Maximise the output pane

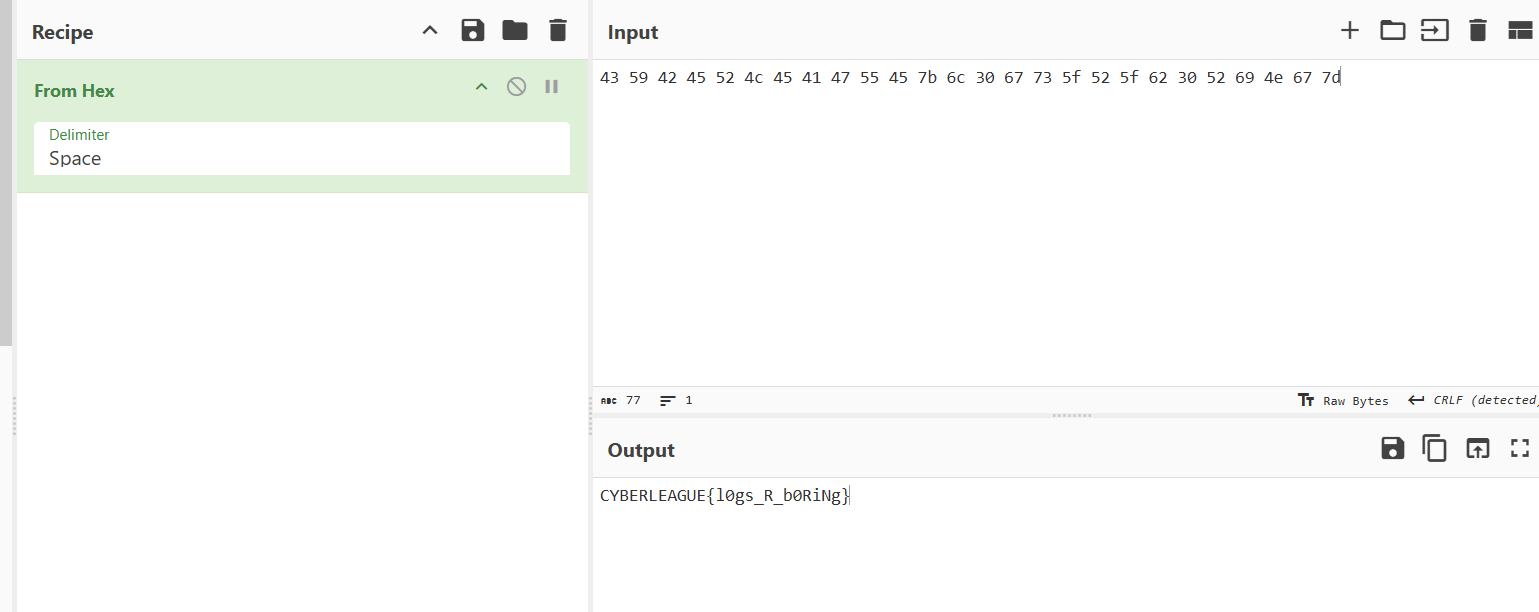(x=1520, y=449)
